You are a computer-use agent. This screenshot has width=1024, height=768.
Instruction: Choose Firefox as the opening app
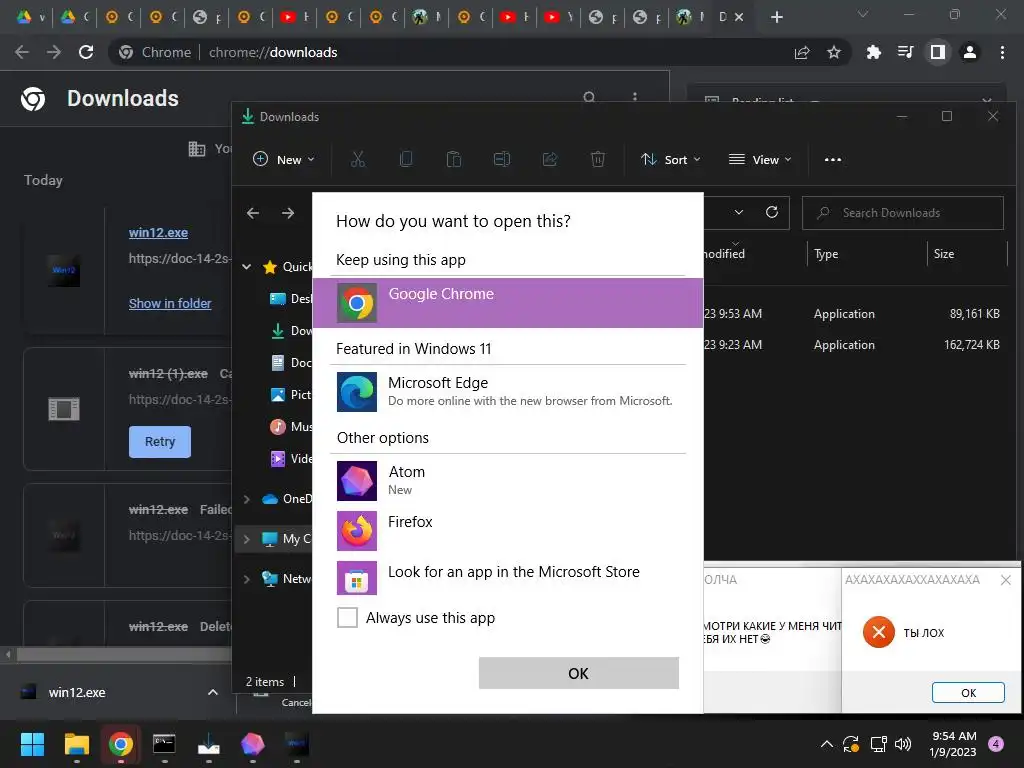click(x=507, y=530)
